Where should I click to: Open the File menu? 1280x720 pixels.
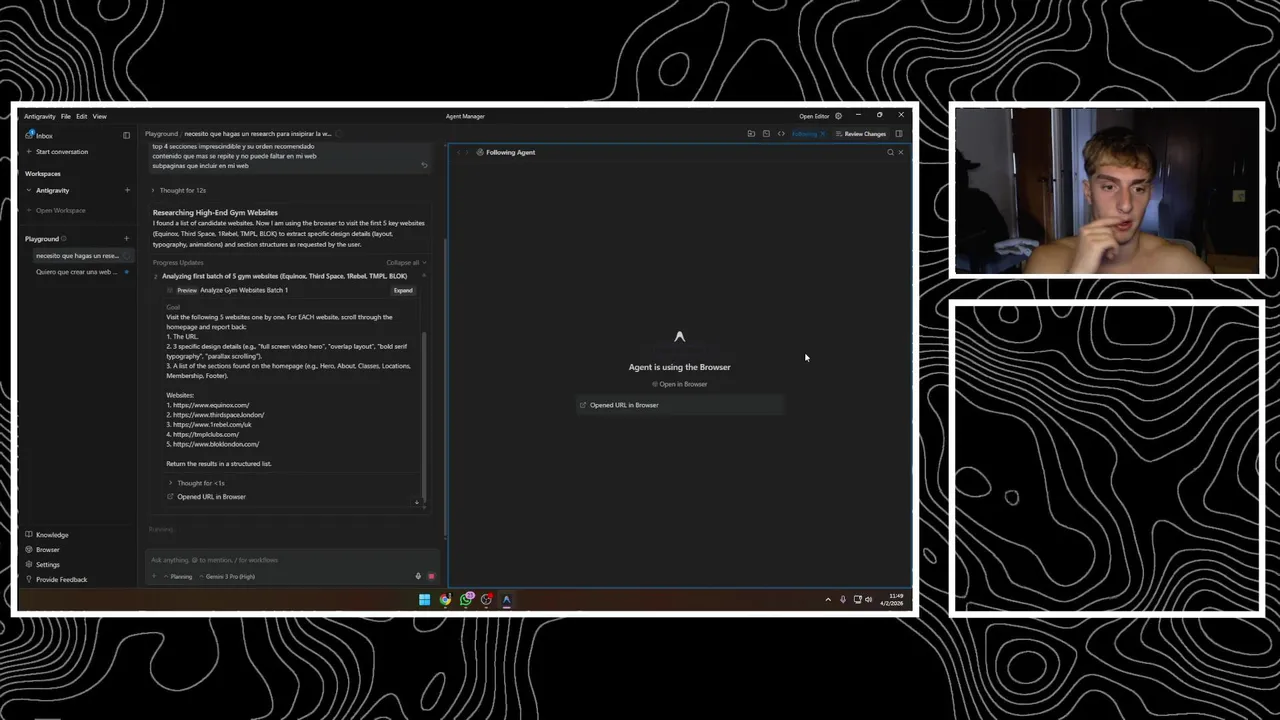point(66,116)
